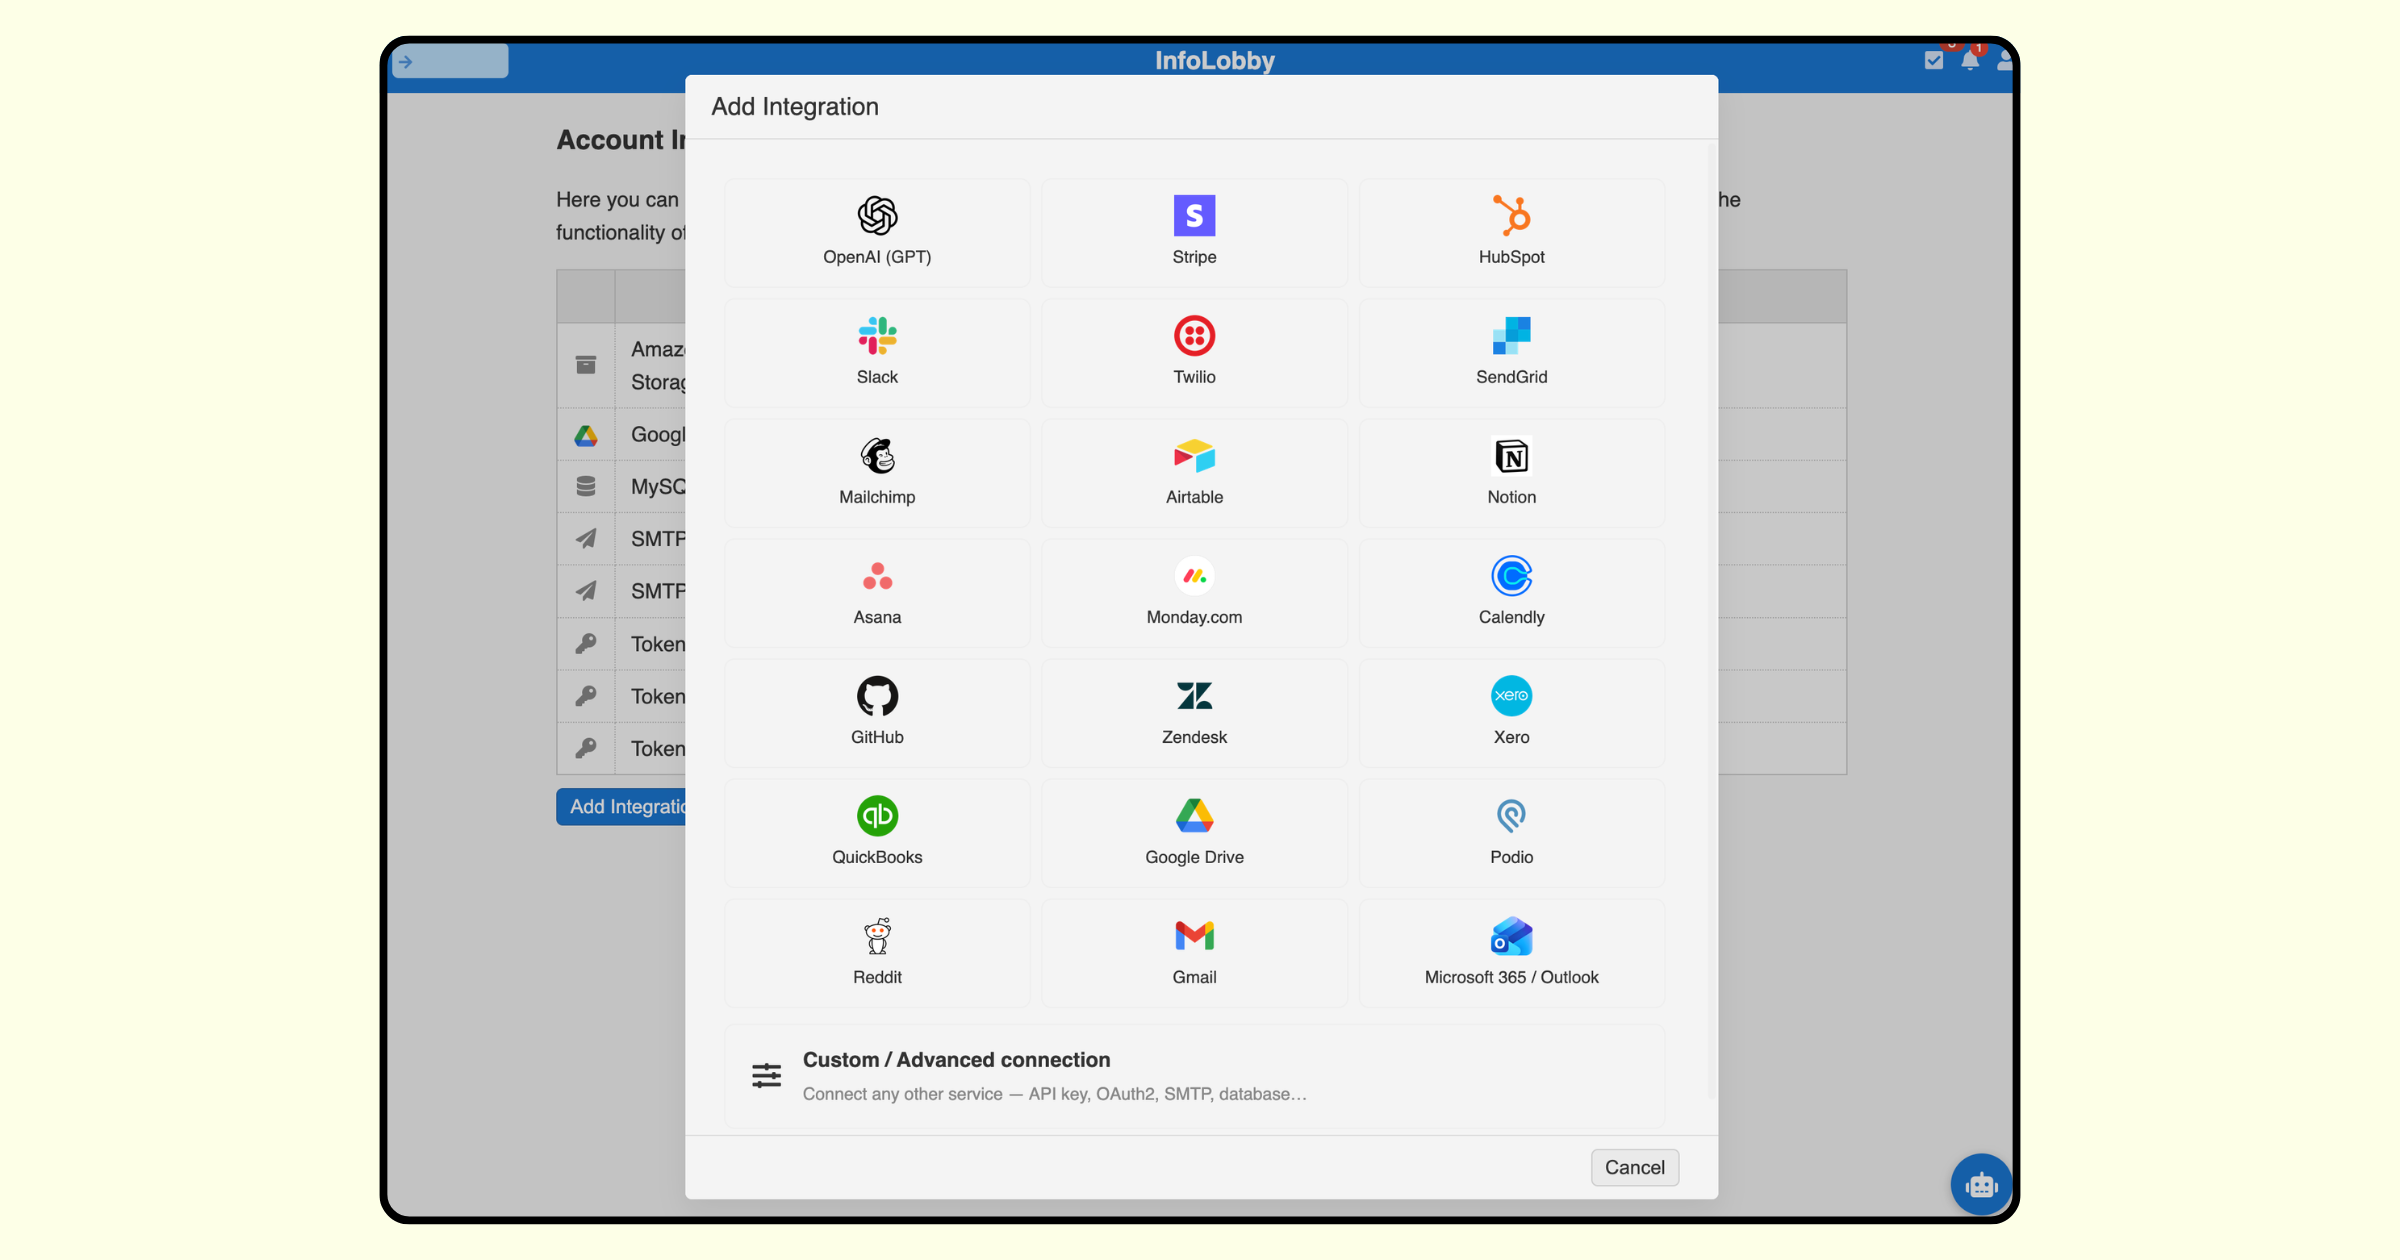Add the Xero integration

[x=1511, y=713]
